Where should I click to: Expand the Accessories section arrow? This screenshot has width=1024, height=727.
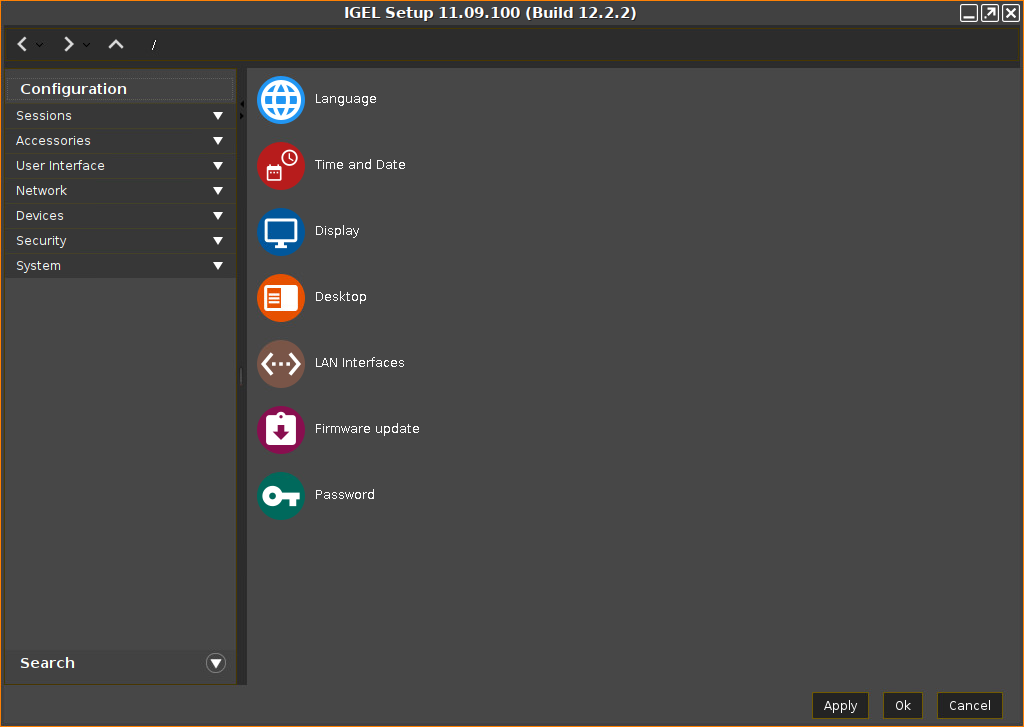(x=217, y=141)
